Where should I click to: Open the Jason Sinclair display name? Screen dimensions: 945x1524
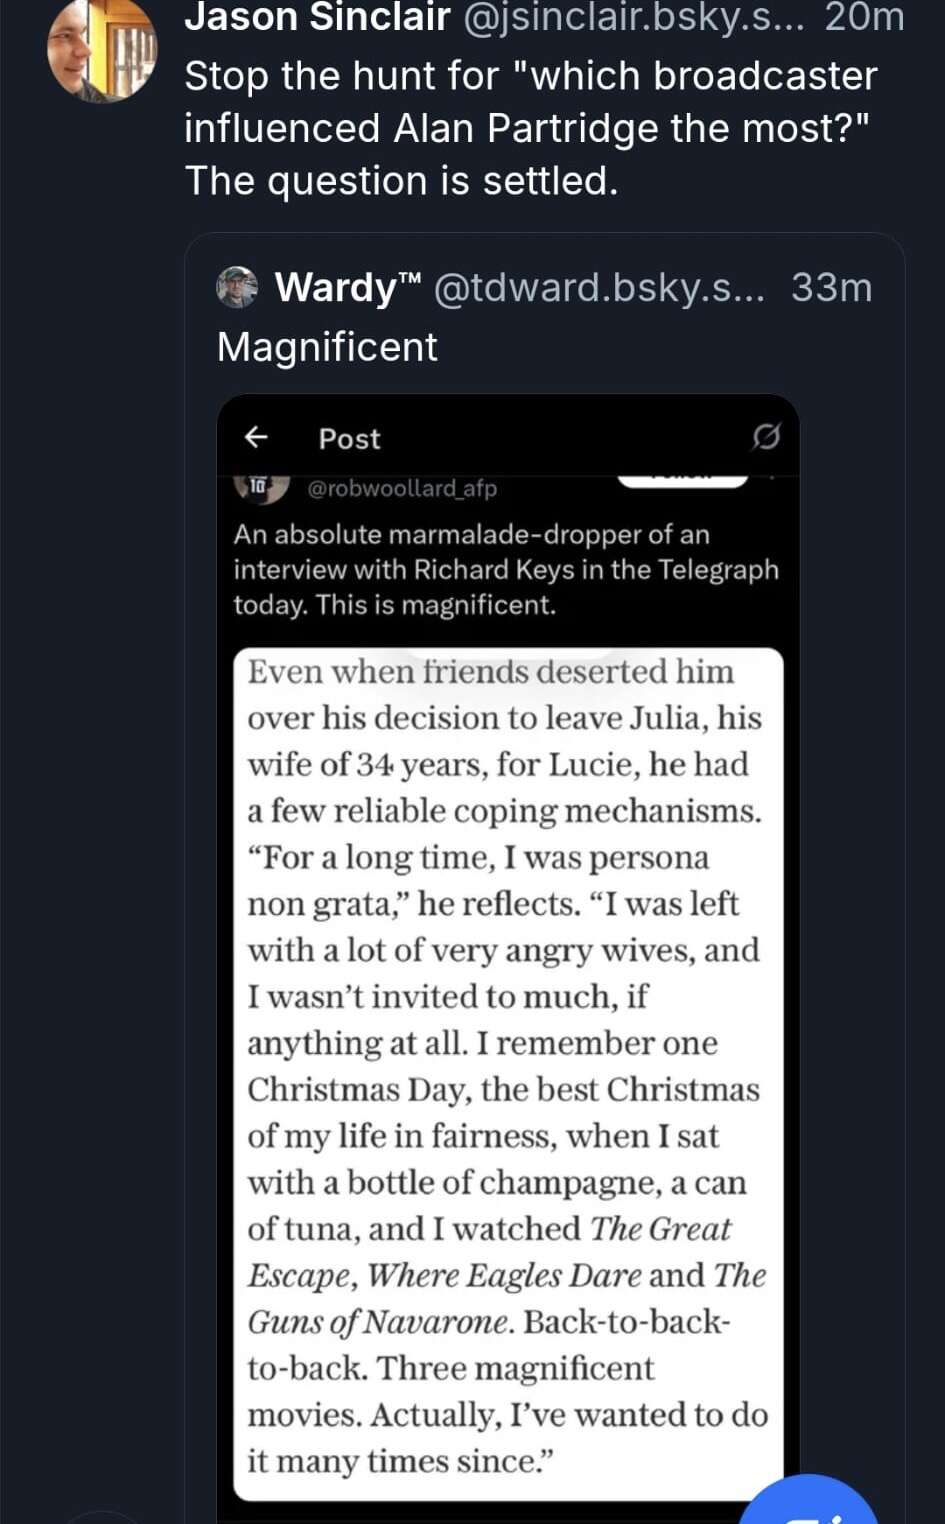(317, 18)
